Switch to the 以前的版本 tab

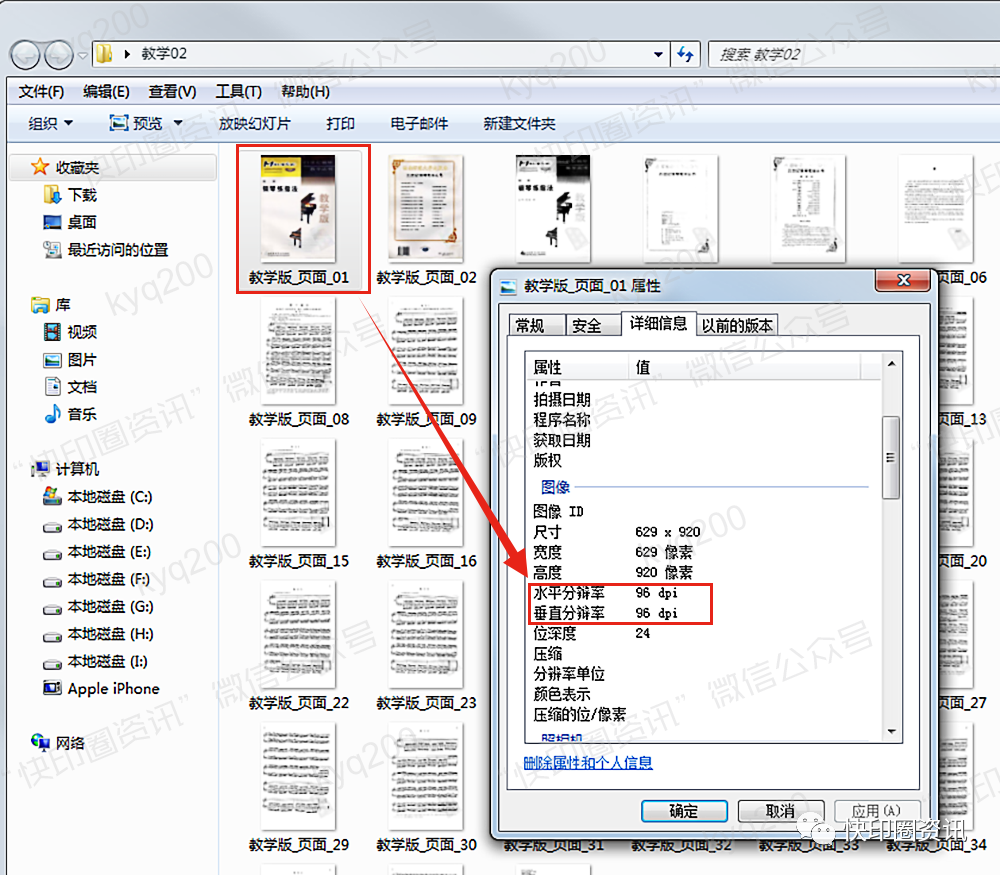coord(737,325)
